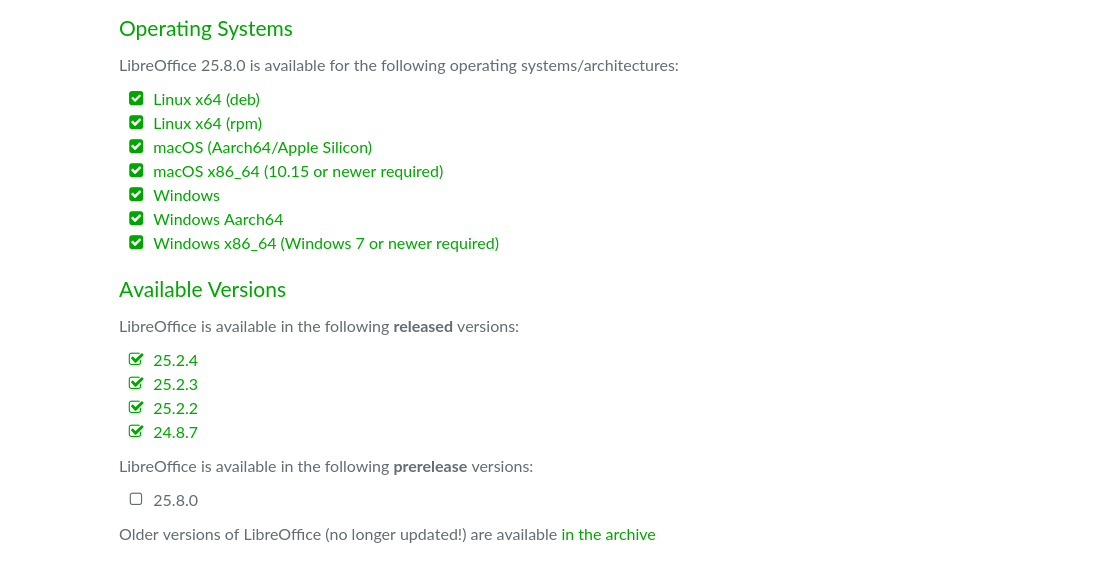Click the check icon next to version 25.2.2
This screenshot has width=1099, height=568.
pyautogui.click(x=136, y=408)
